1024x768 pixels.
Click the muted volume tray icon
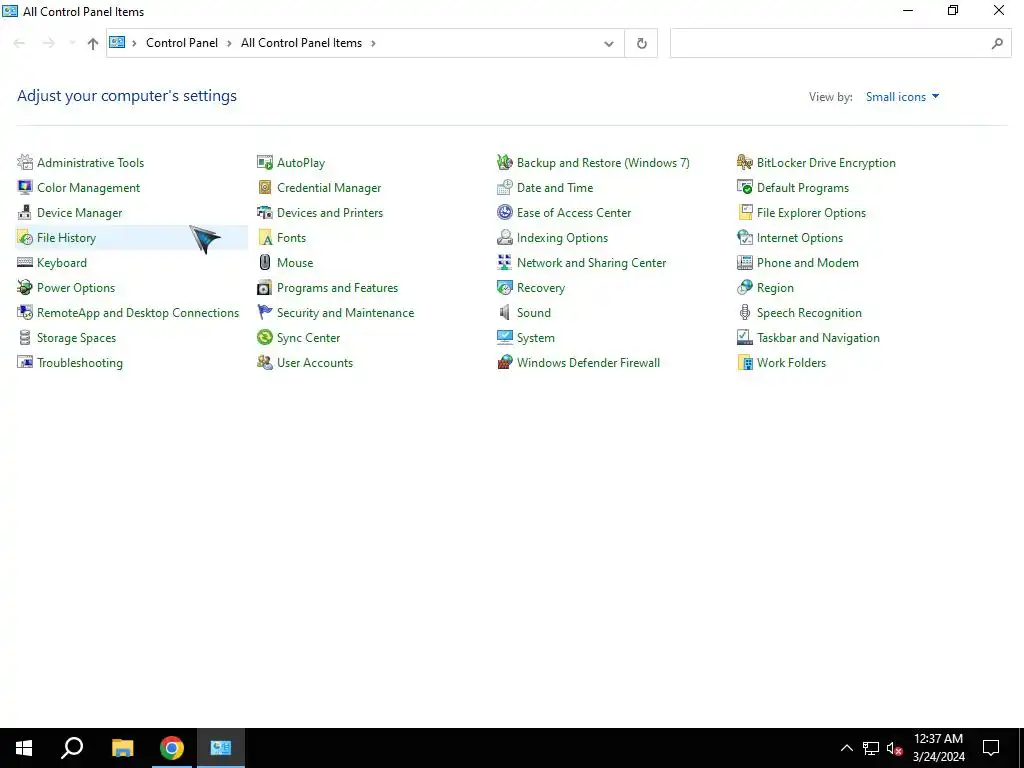click(x=894, y=748)
